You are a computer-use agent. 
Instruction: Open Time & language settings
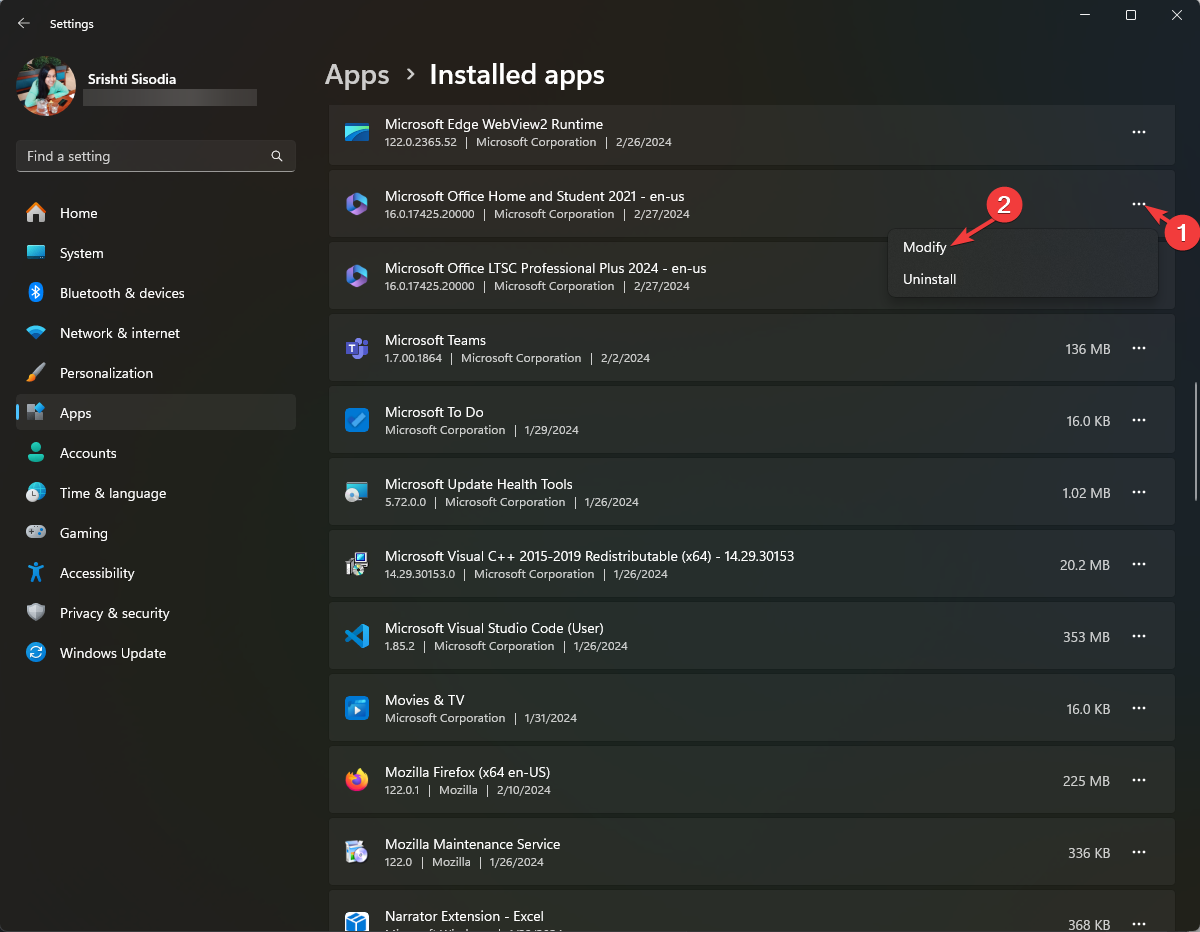pos(156,493)
